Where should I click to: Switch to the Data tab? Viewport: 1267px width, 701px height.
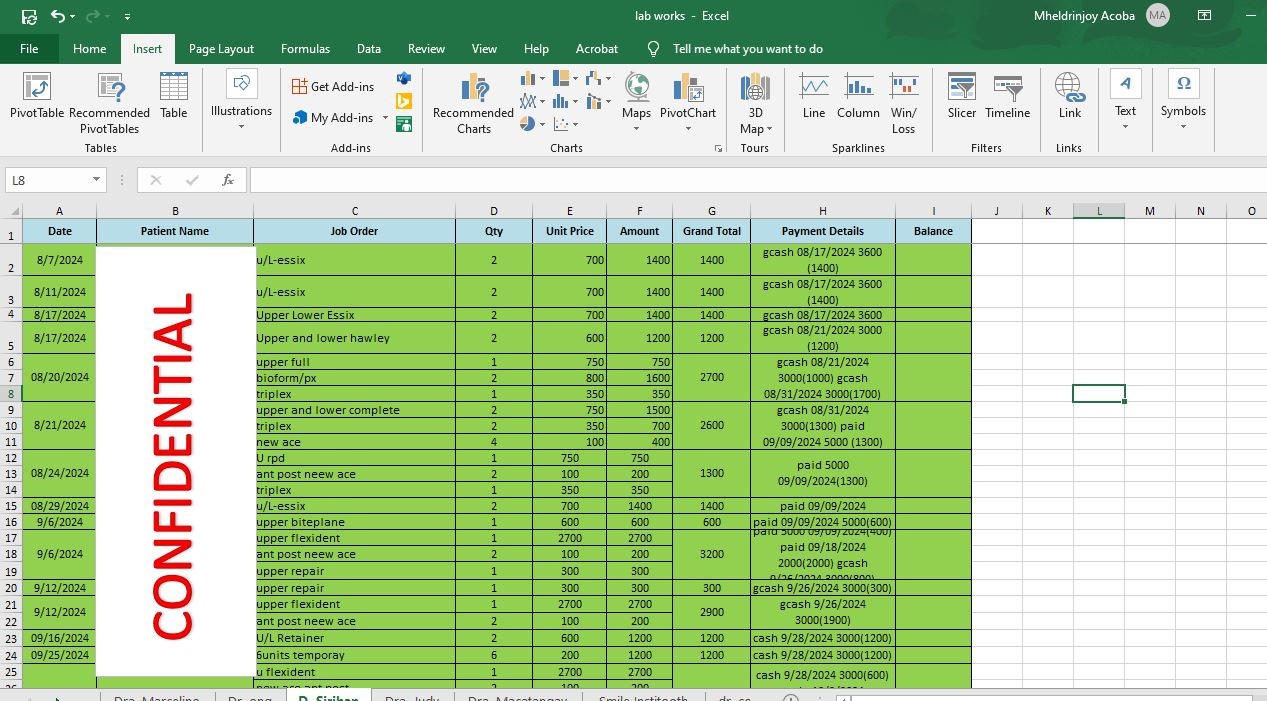click(369, 49)
